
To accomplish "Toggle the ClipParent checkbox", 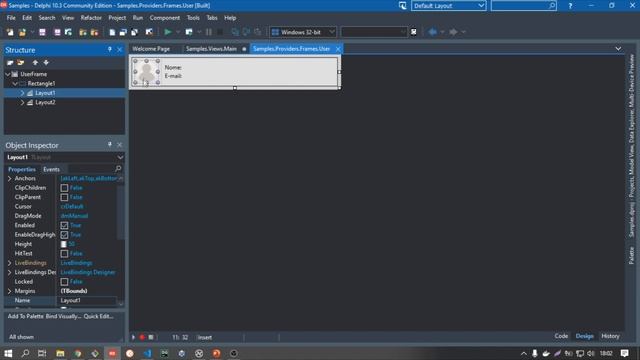I will pyautogui.click(x=64, y=197).
